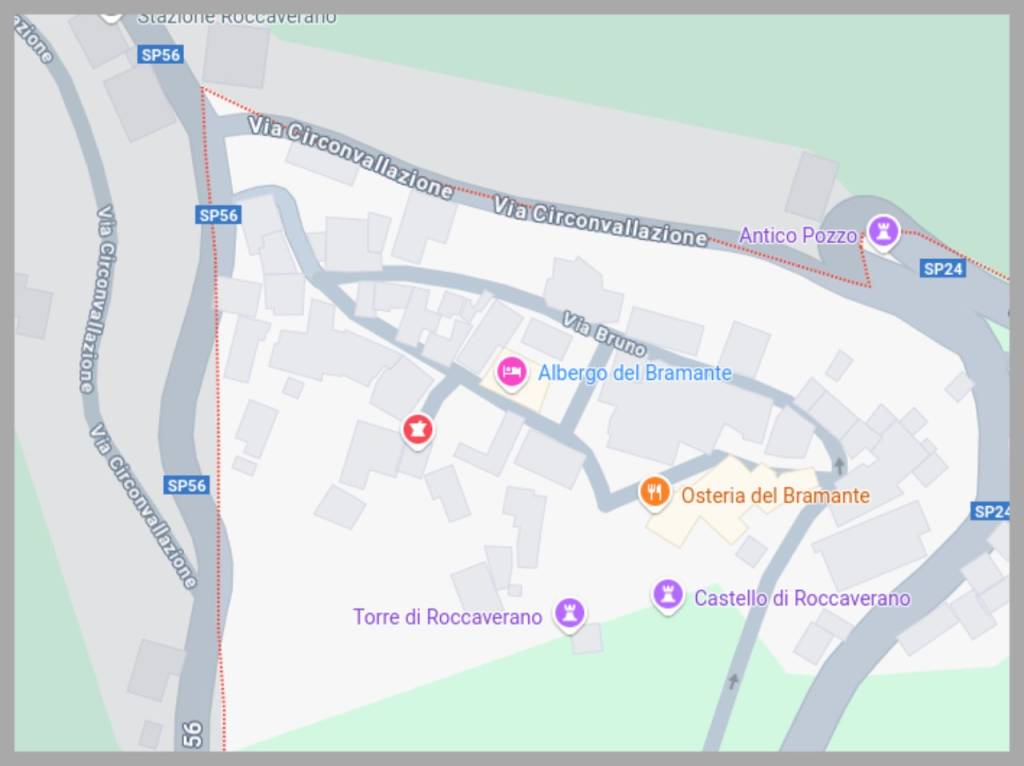The image size is (1024, 766).
Task: Select the Castello di Roccaverano castle pin
Action: pos(667,596)
